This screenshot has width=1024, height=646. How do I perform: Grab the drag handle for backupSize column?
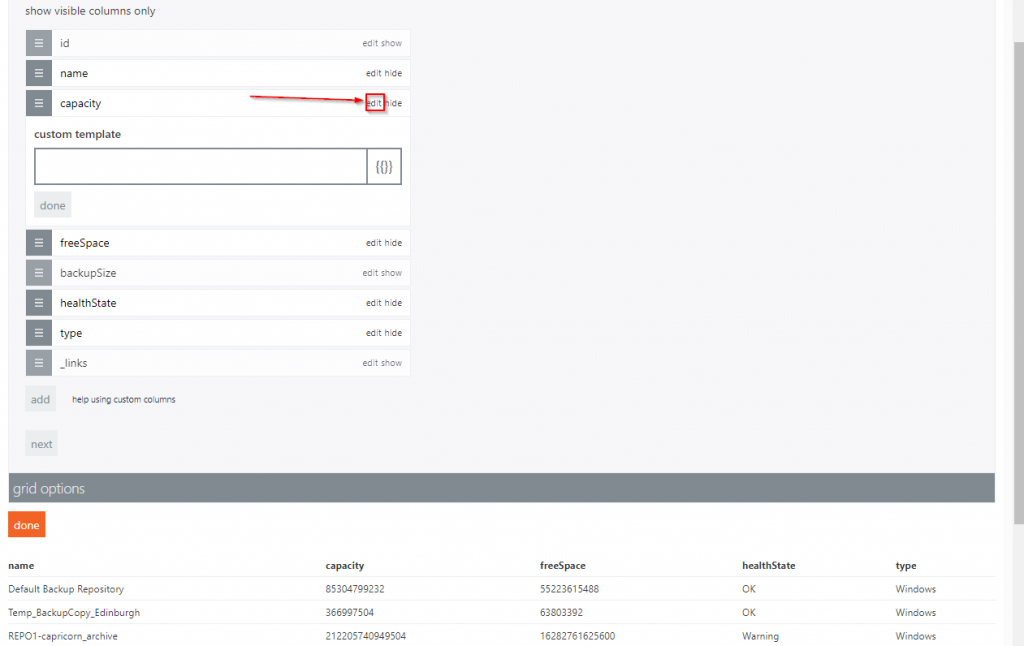pyautogui.click(x=39, y=273)
